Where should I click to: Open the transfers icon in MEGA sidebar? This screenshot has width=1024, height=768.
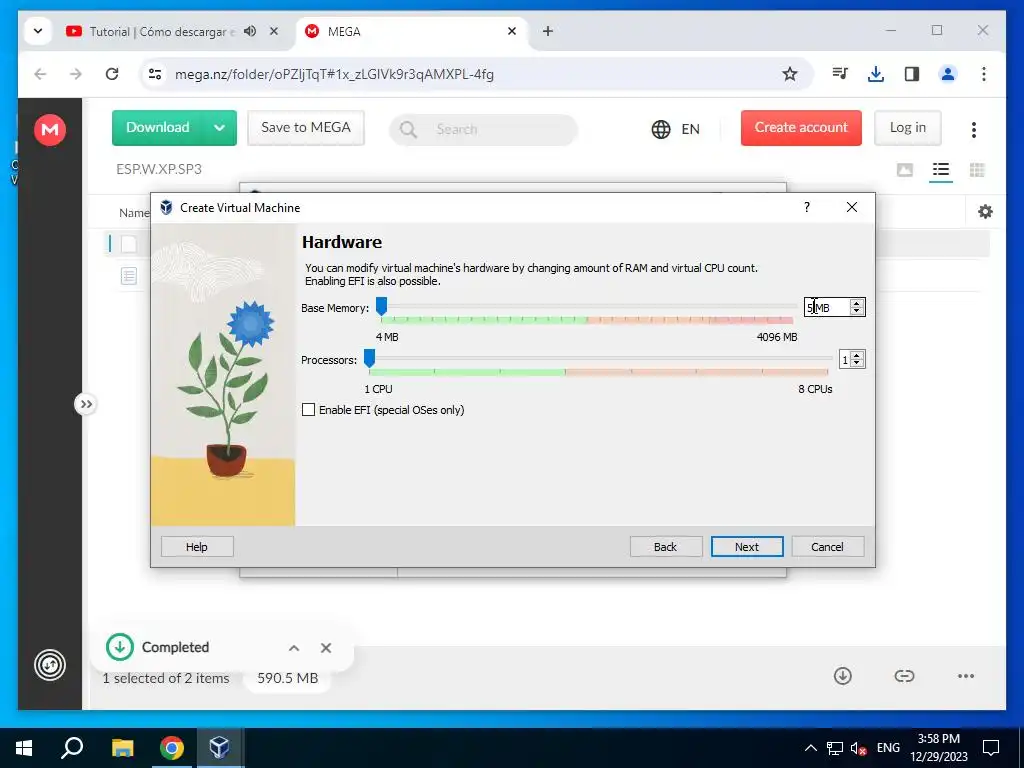coord(50,665)
